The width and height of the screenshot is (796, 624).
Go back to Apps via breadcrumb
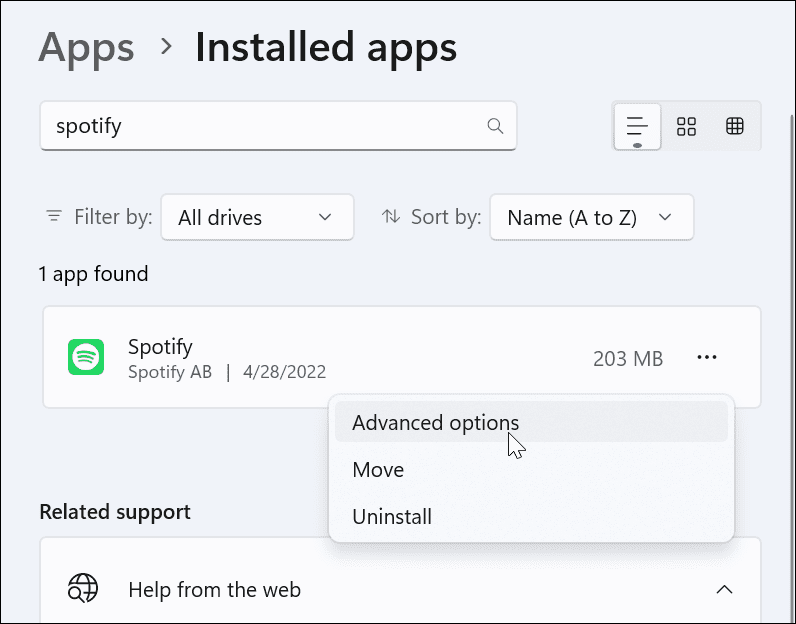86,47
